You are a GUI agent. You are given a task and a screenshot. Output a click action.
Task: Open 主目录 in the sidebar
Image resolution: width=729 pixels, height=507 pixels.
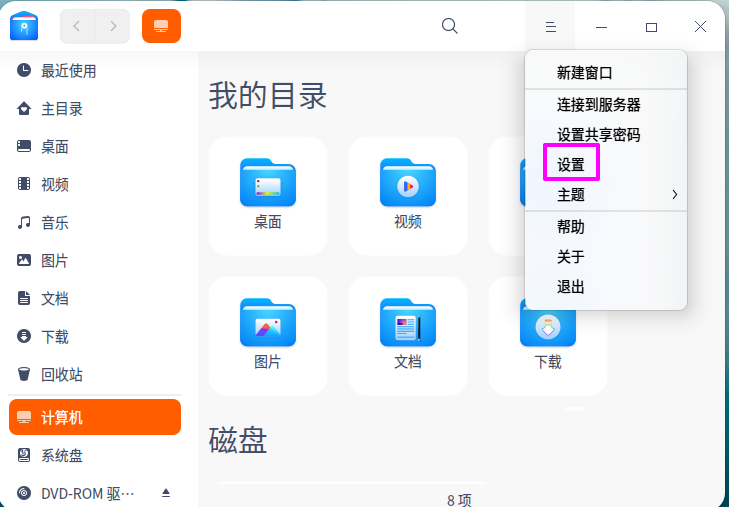click(95, 109)
